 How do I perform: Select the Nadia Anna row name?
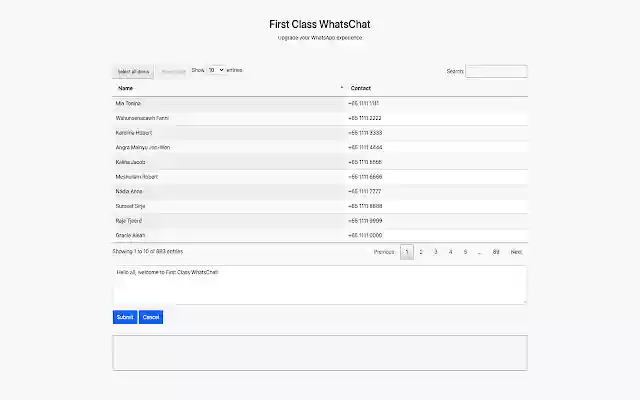point(129,191)
